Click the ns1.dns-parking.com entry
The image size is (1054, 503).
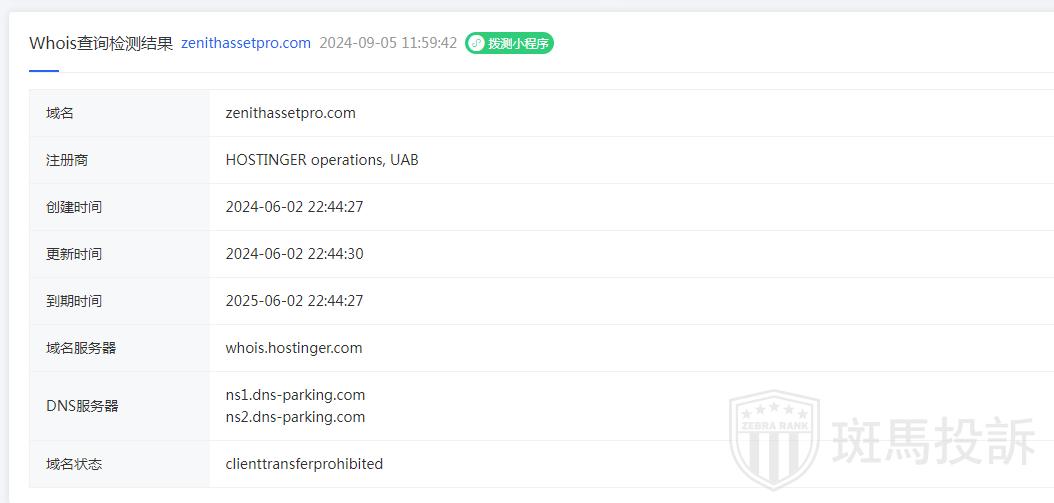tap(295, 395)
